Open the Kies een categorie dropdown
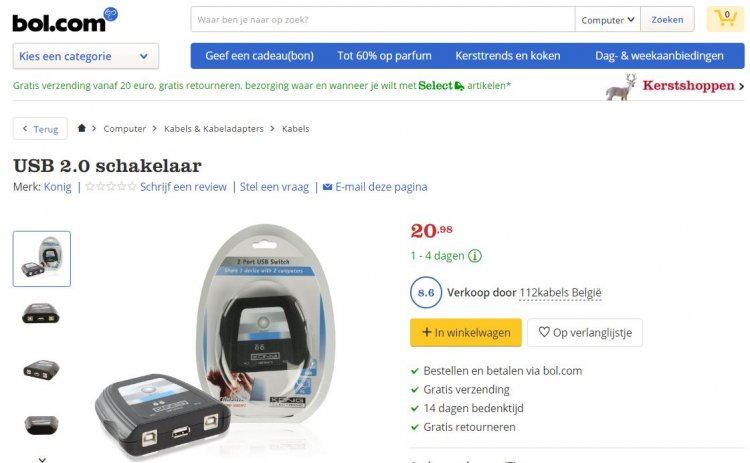Image resolution: width=750 pixels, height=463 pixels. point(86,56)
